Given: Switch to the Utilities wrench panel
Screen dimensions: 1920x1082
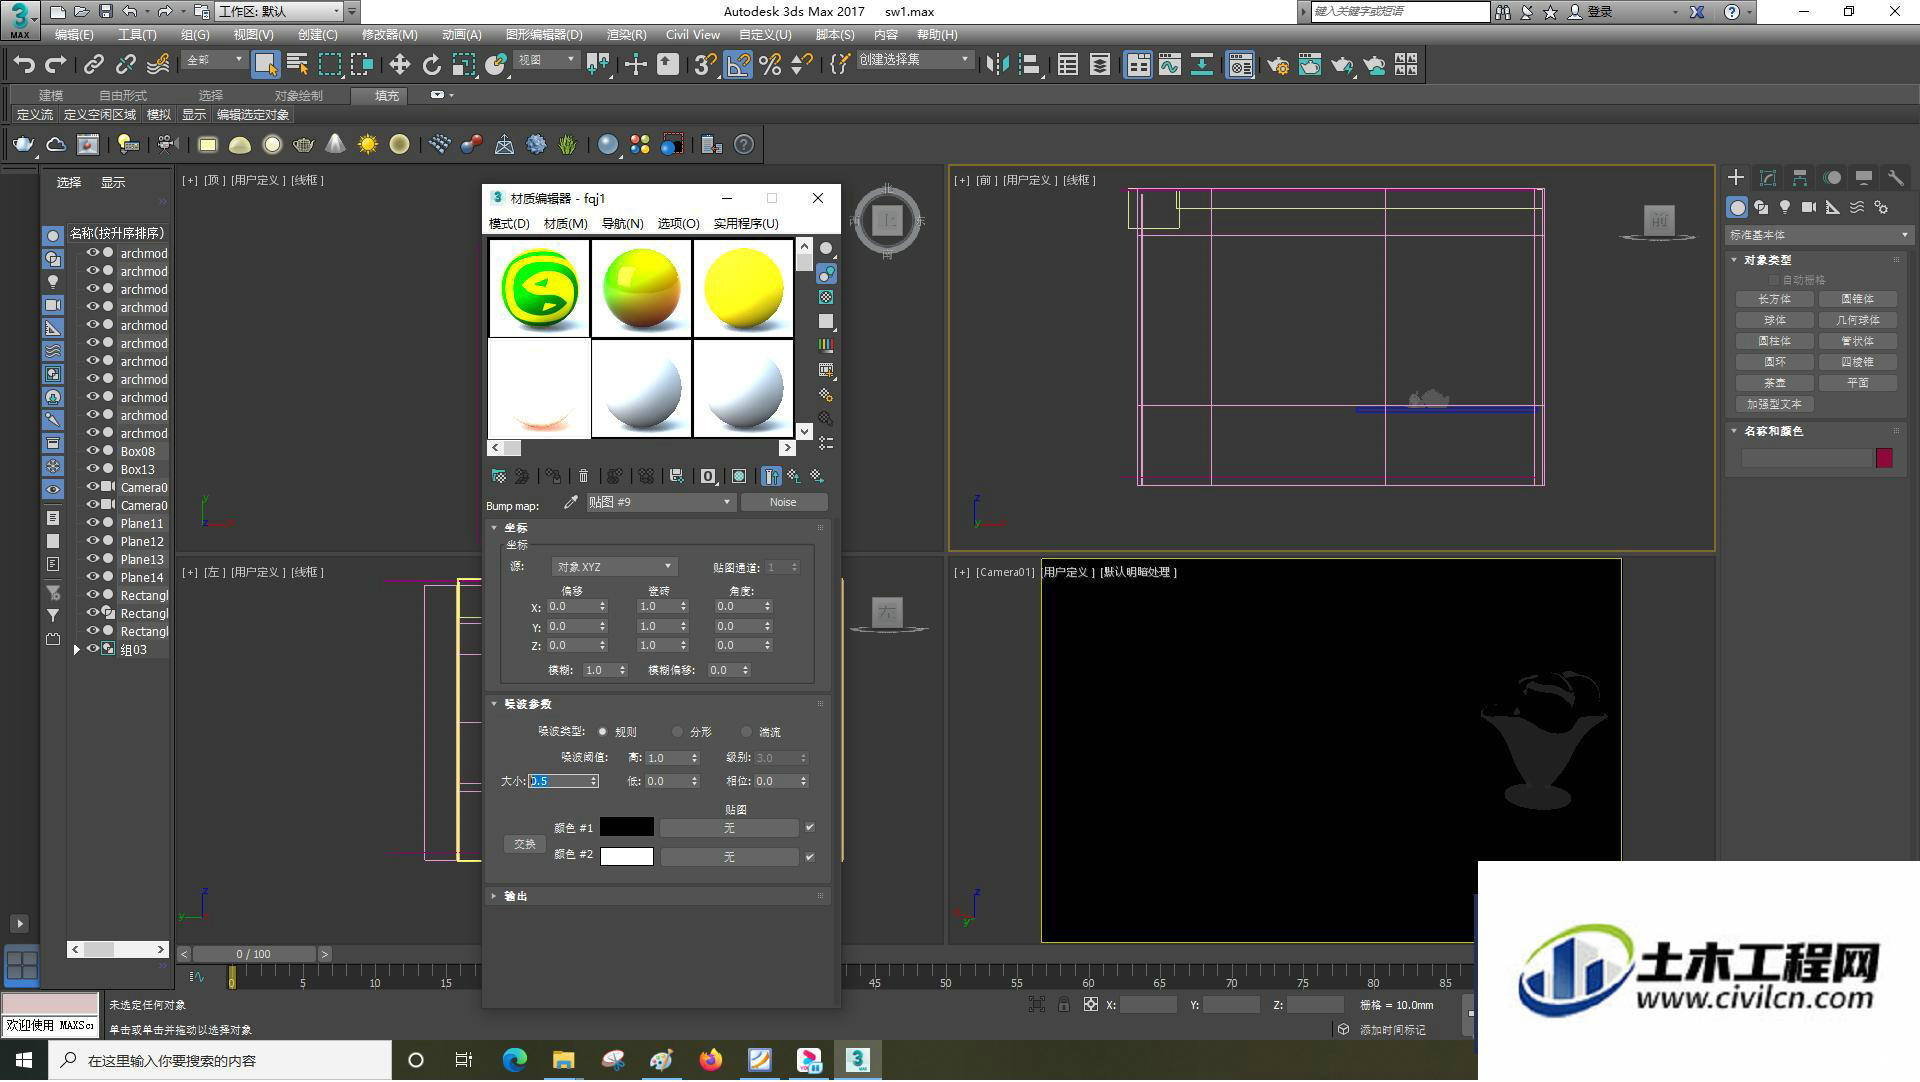Looking at the screenshot, I should 1895,178.
